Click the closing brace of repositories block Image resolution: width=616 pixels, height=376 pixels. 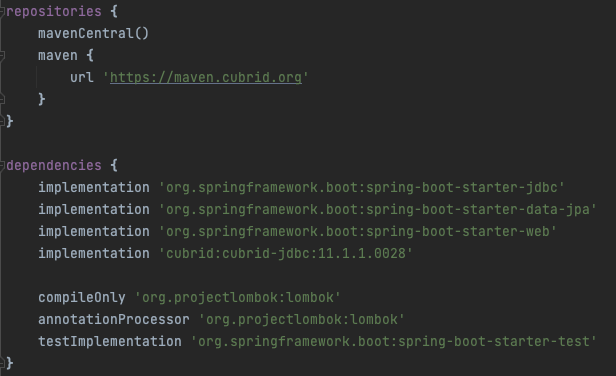(10, 121)
